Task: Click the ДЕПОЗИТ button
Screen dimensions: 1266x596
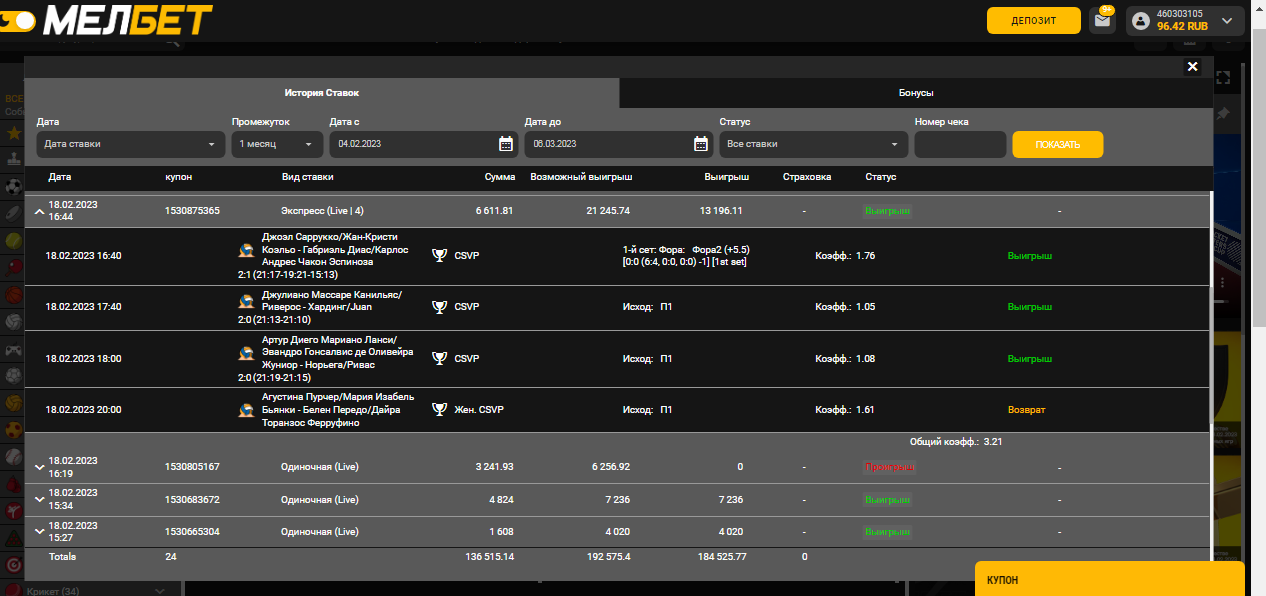Action: tap(1033, 21)
